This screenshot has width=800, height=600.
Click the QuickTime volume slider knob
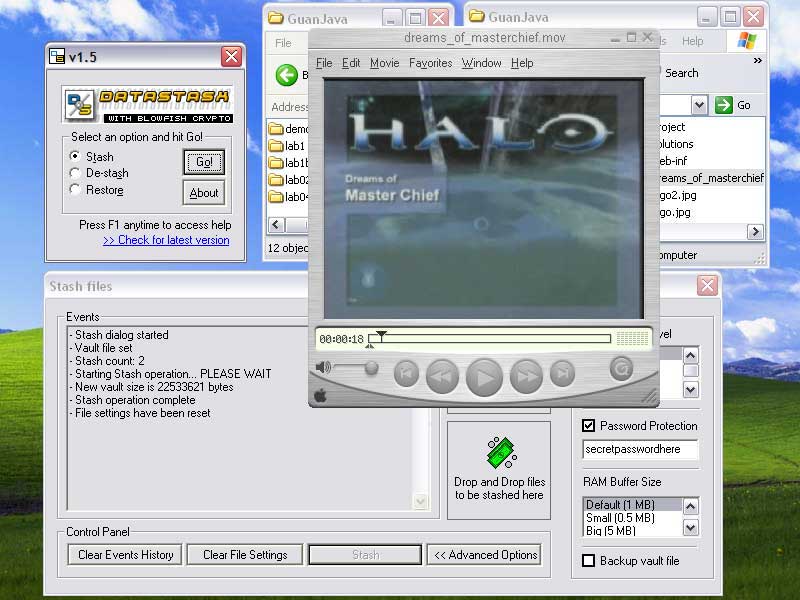[372, 368]
